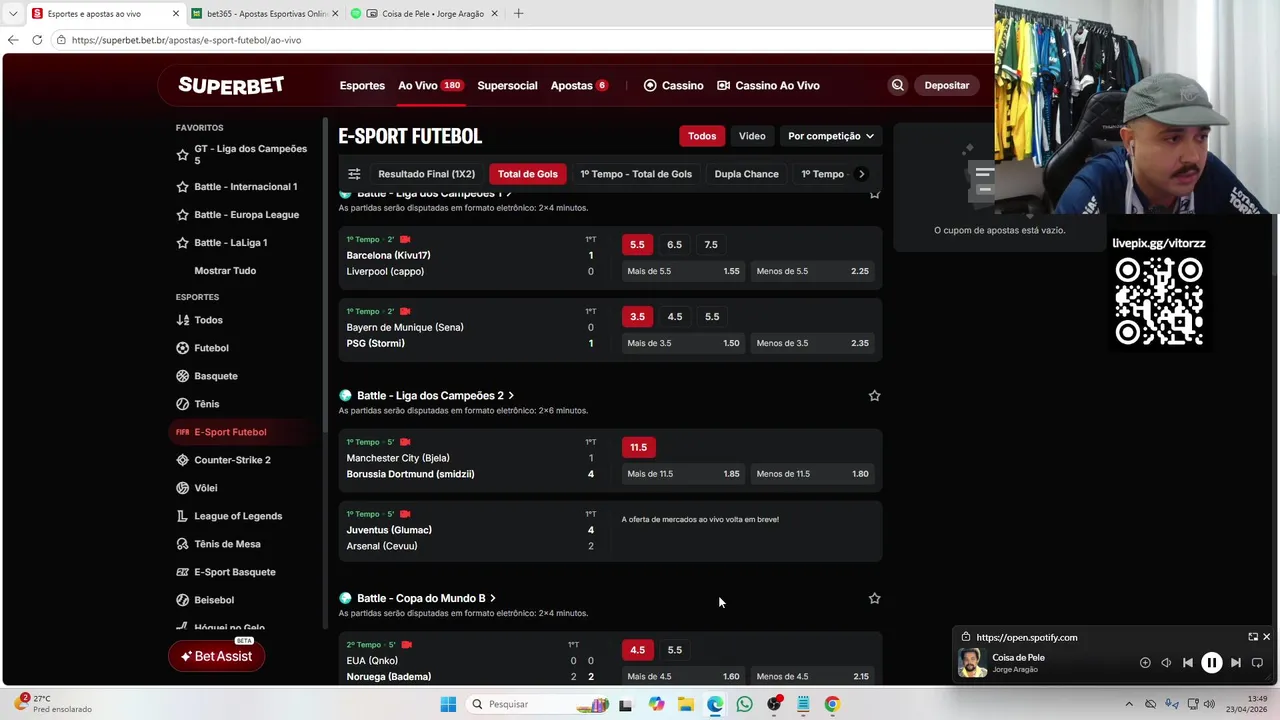Open live video for Juventus vs Arsenal
The image size is (1280, 720).
tap(405, 514)
